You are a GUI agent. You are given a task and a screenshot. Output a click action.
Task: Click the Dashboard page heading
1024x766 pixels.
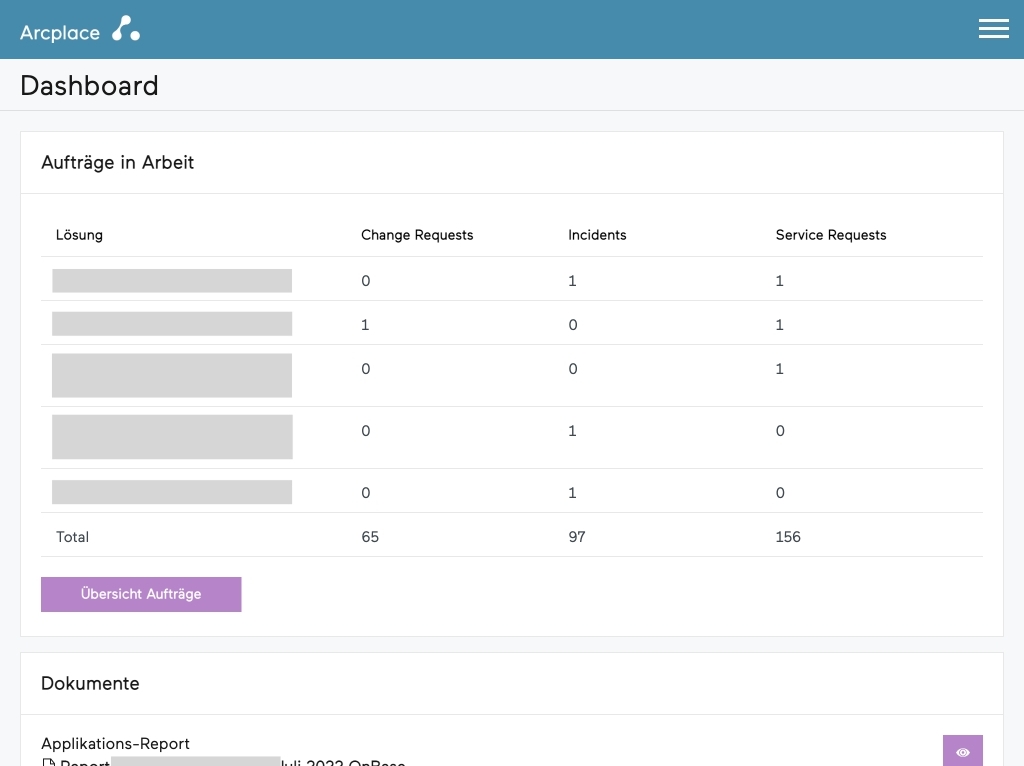click(89, 86)
